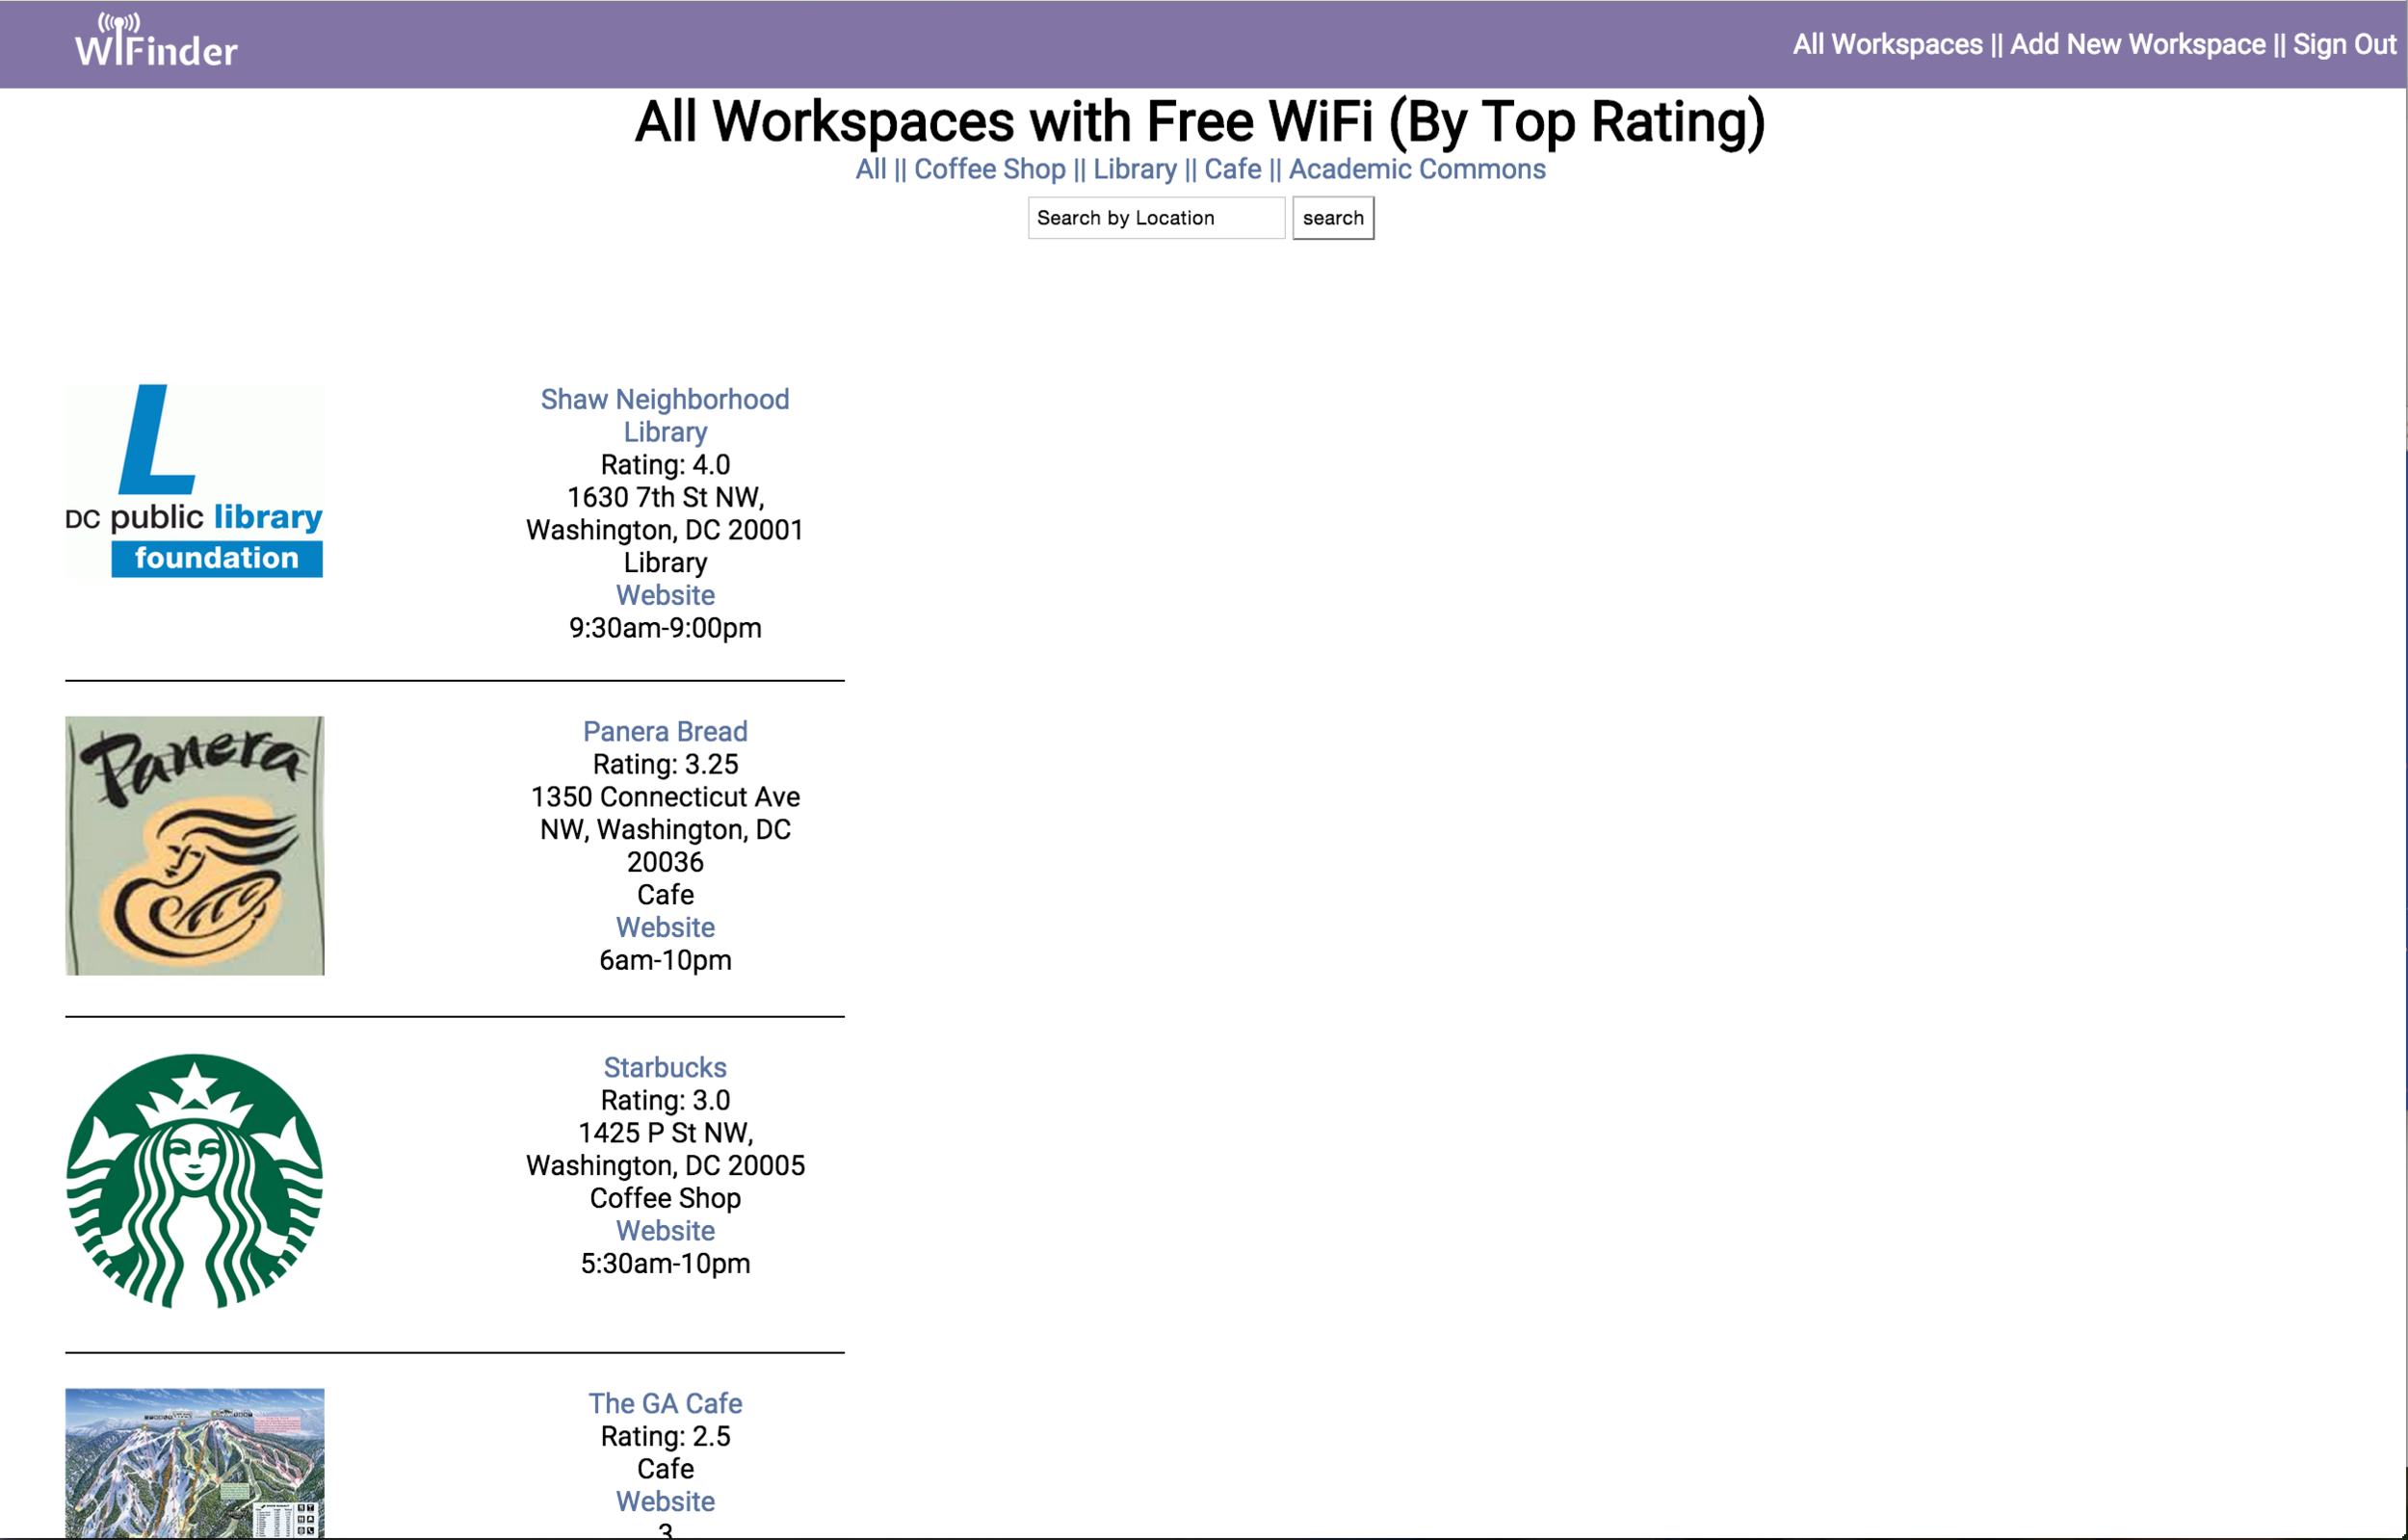Image resolution: width=2408 pixels, height=1540 pixels.
Task: Filter by Academic Commons
Action: (1416, 169)
